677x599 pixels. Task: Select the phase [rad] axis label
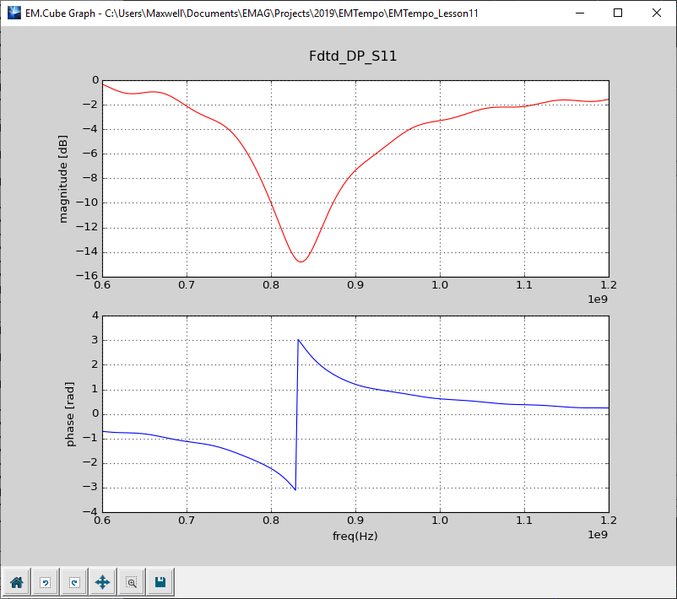tap(72, 414)
